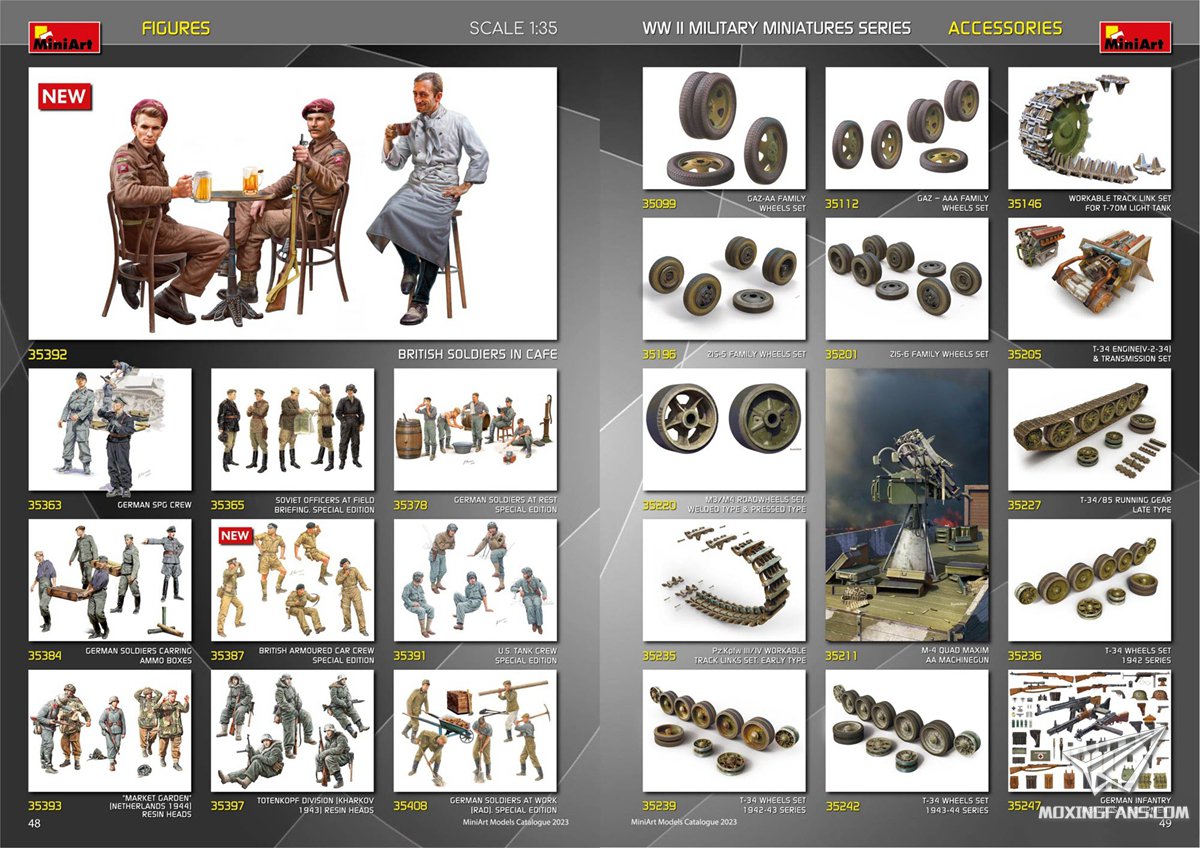Click the product number 35211
1200x848 pixels.
click(842, 656)
